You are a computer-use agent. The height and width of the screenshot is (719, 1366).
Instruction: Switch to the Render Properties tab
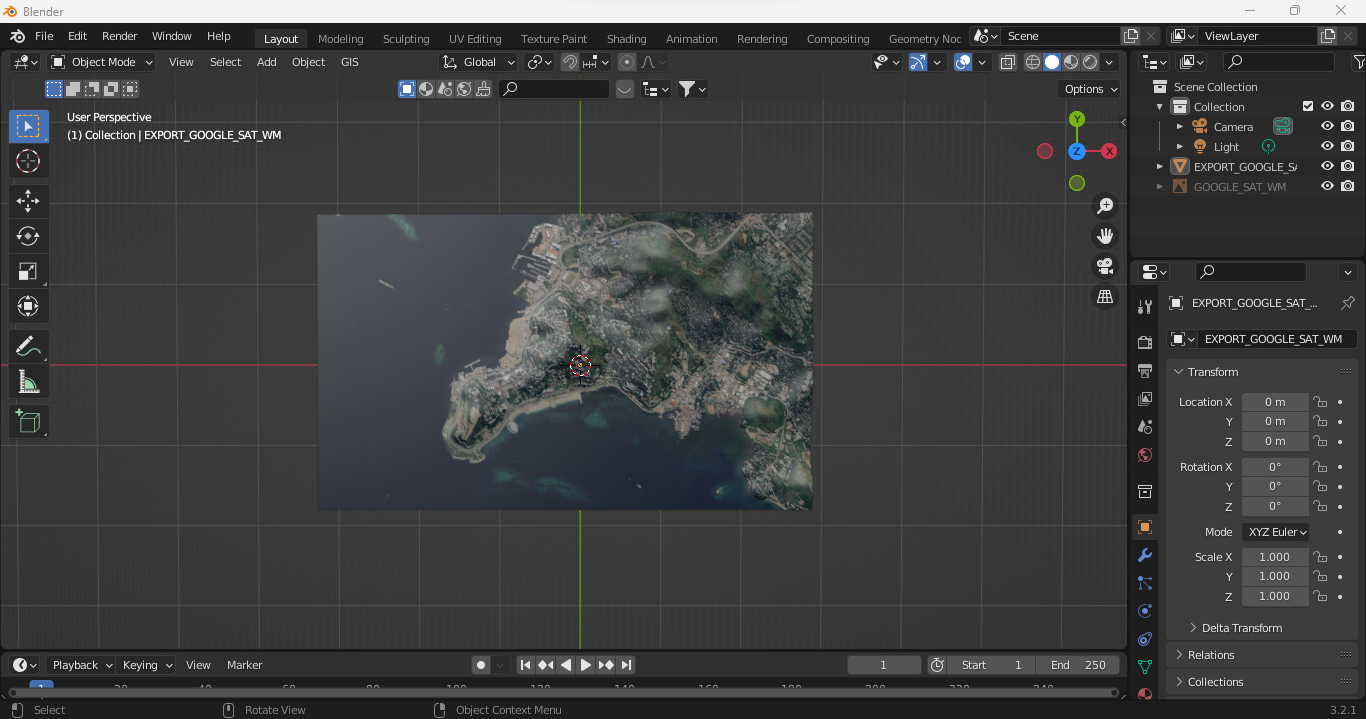click(1144, 342)
